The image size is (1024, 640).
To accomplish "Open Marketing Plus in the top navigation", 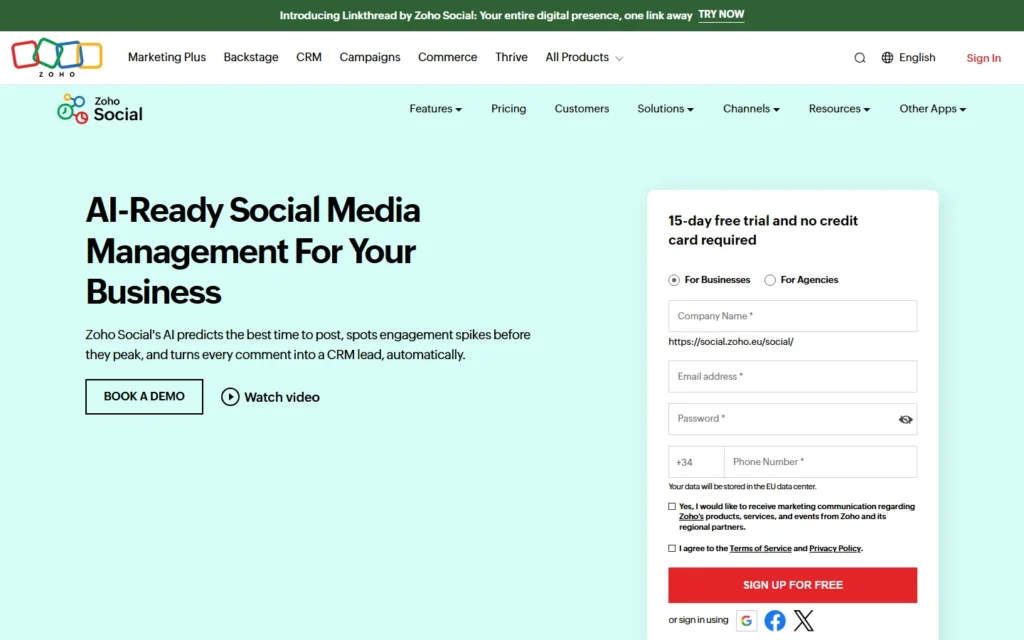I will [x=167, y=57].
